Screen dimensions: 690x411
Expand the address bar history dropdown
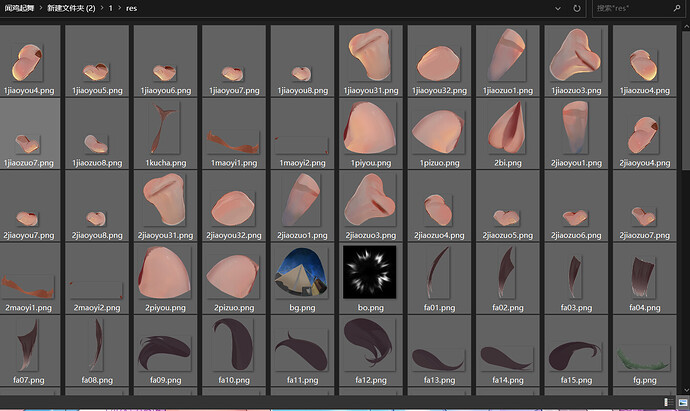(x=557, y=8)
